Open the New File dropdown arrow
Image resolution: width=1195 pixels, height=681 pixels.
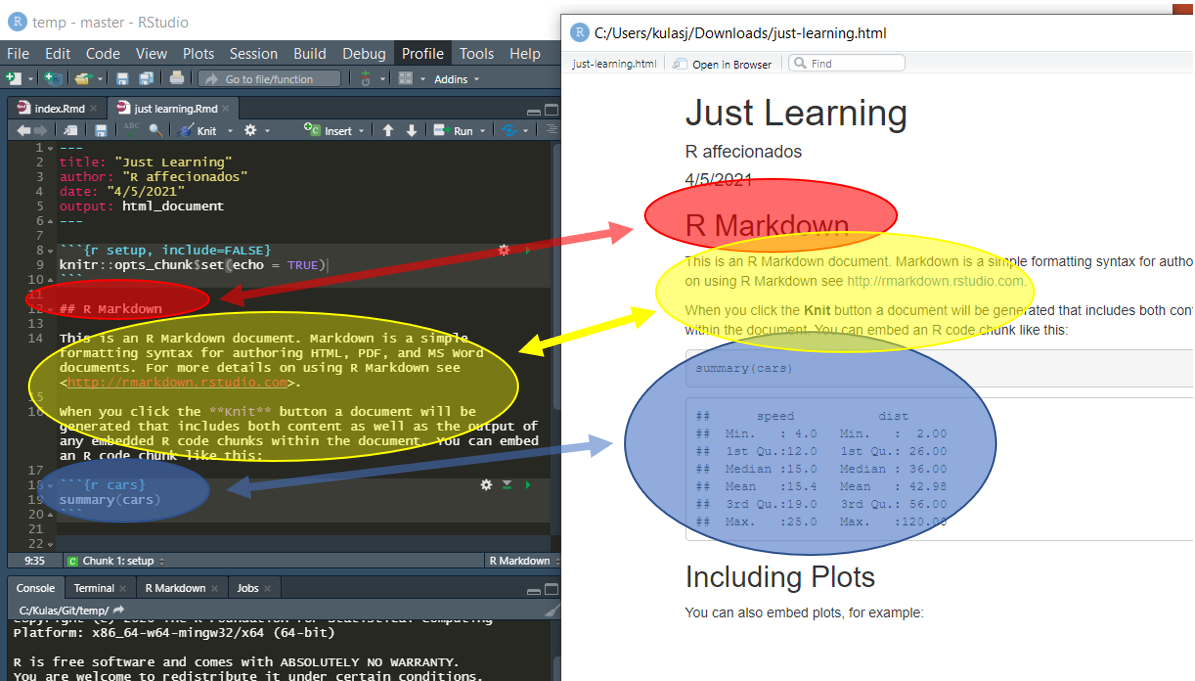tap(30, 79)
